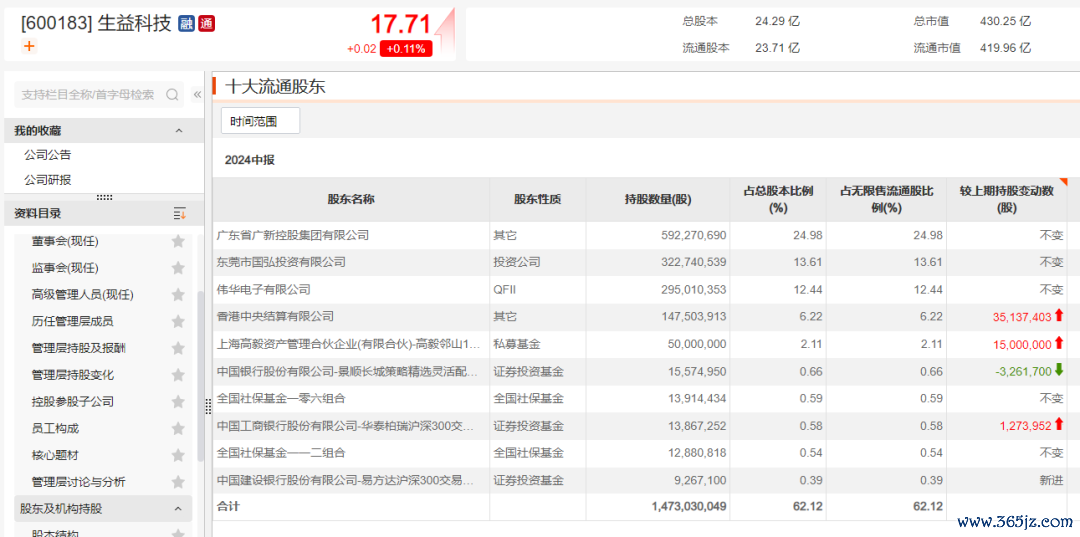The width and height of the screenshot is (1080, 537).
Task: Star the 管理层讨论与分析 item
Action: coord(178,481)
